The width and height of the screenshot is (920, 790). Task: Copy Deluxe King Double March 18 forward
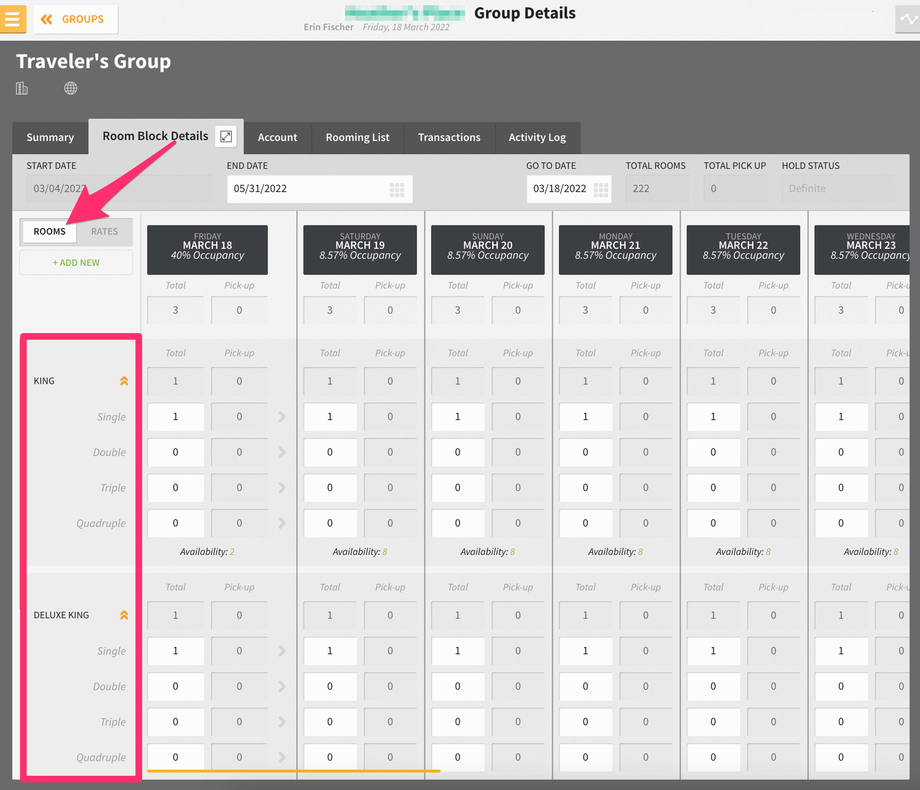pyautogui.click(x=282, y=686)
